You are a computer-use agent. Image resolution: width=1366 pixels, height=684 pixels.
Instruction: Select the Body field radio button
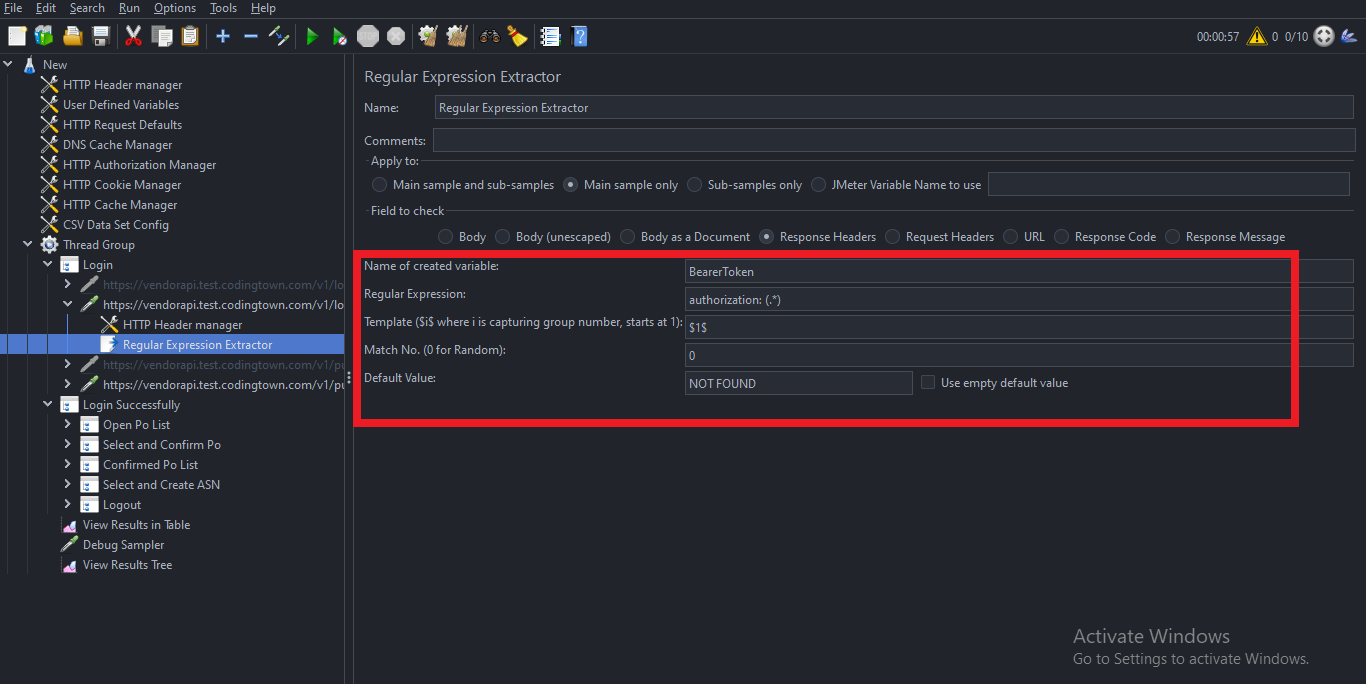coord(446,237)
